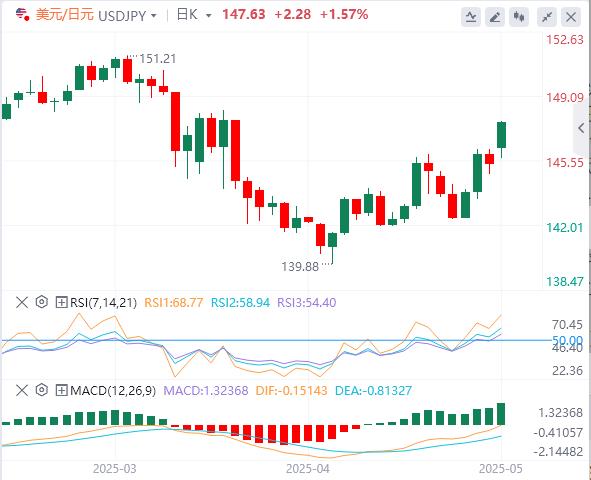Click the 145.55 price axis label
Screen dimensions: 591x480
pos(565,163)
